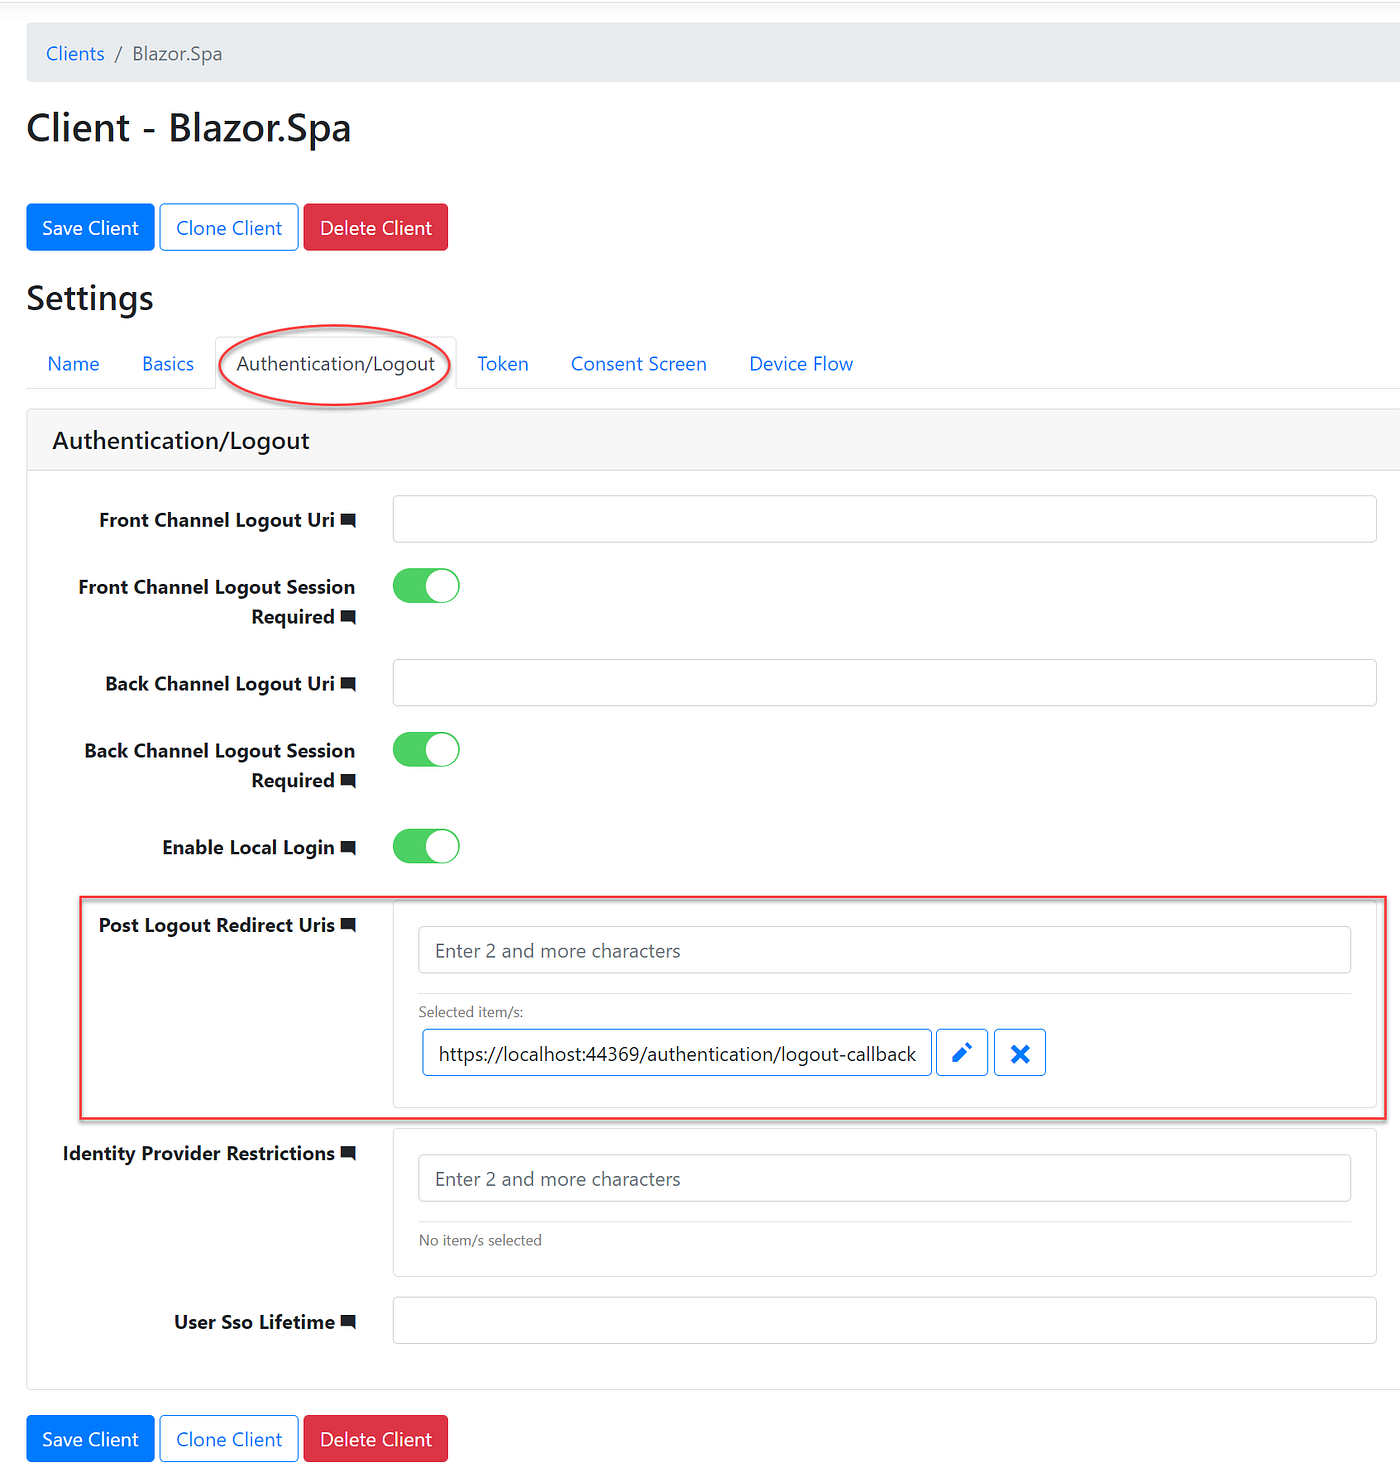Open the hint icon beside Back Channel Logout Session Required
The image size is (1400, 1482).
349,780
